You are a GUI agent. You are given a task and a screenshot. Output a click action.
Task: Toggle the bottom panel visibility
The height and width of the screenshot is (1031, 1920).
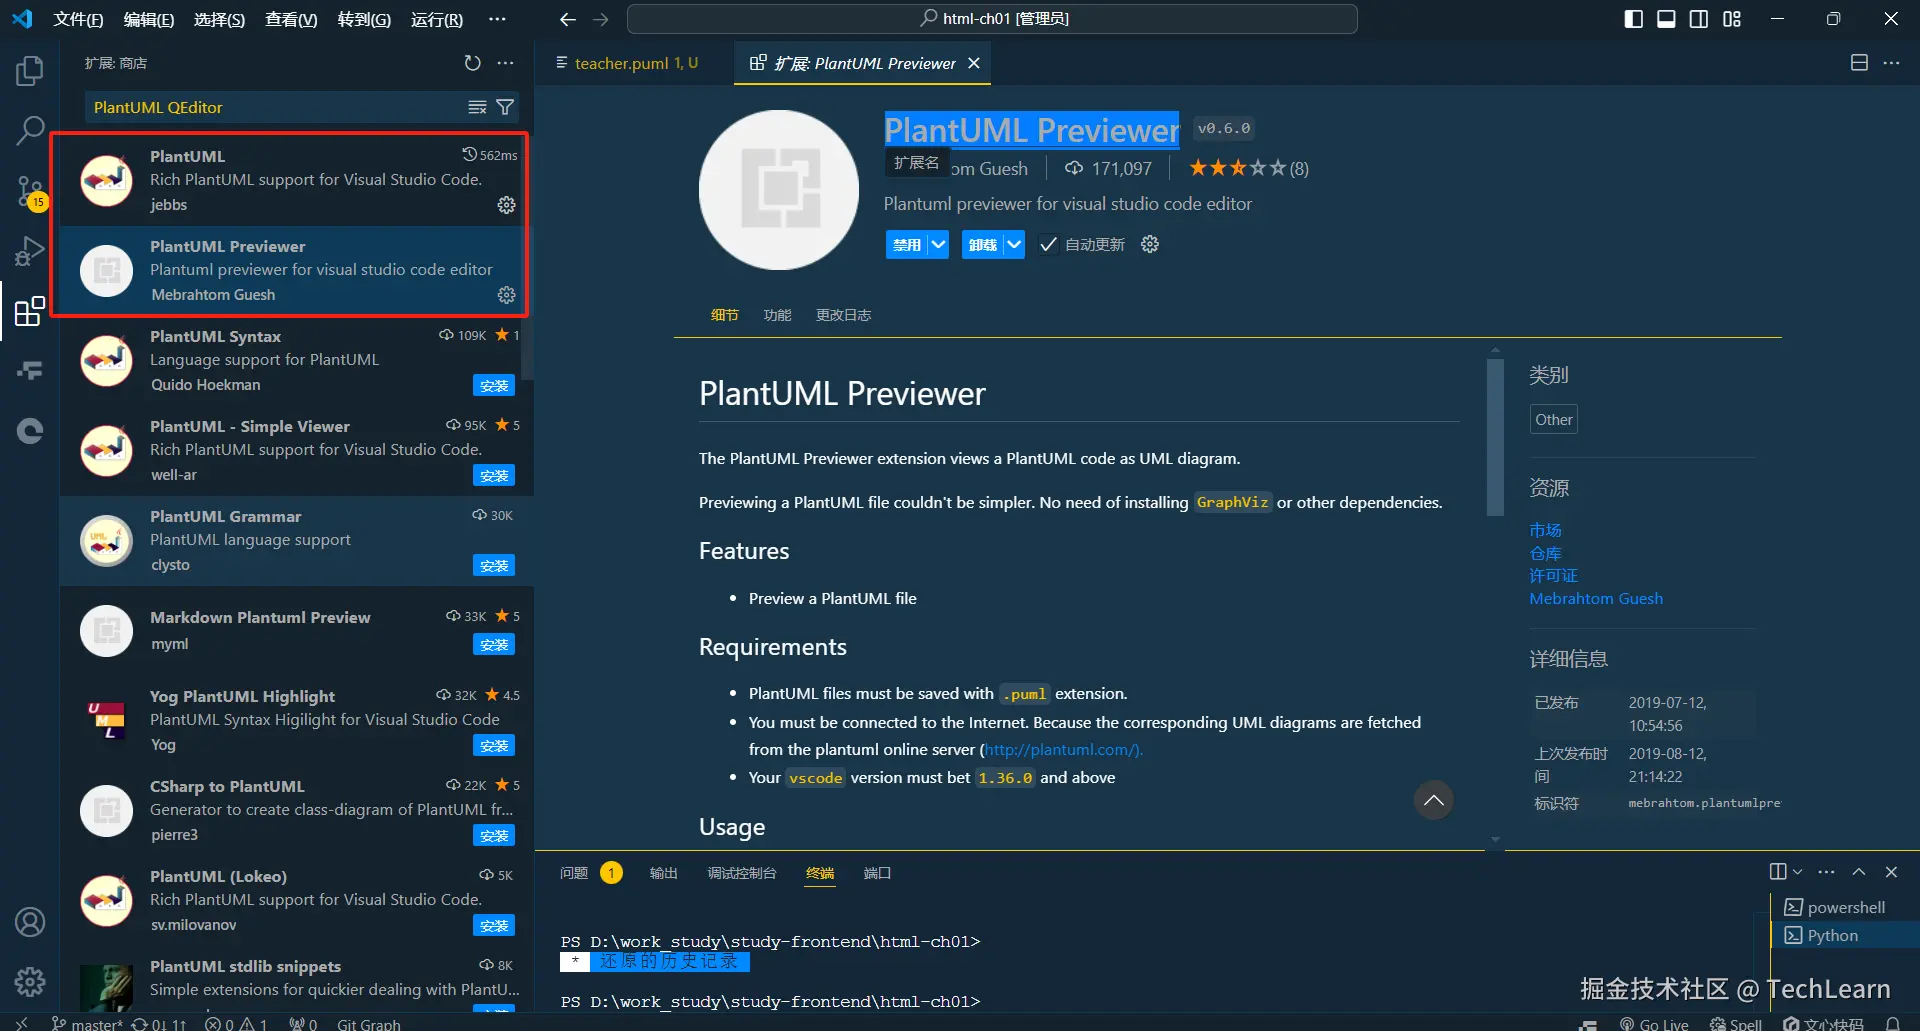[1666, 19]
